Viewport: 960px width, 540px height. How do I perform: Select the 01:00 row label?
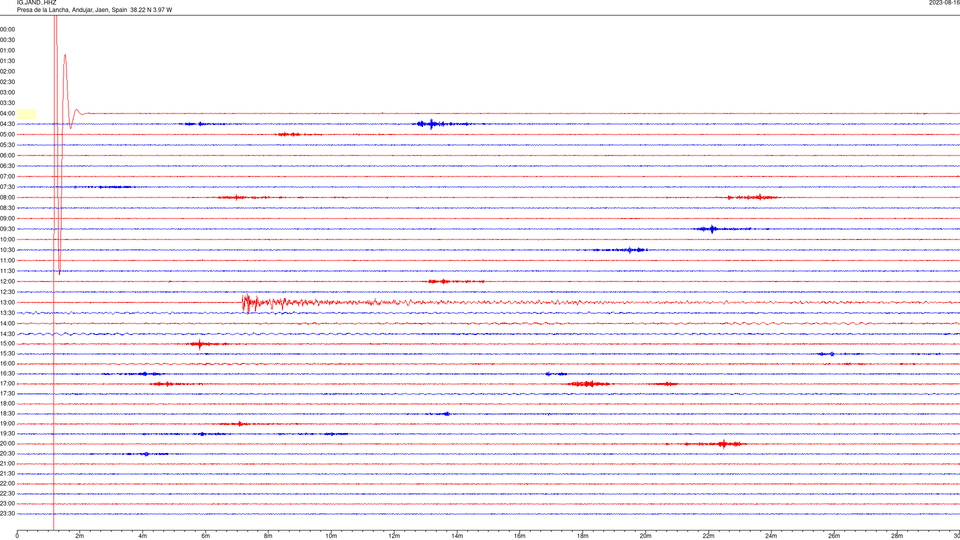(7, 51)
